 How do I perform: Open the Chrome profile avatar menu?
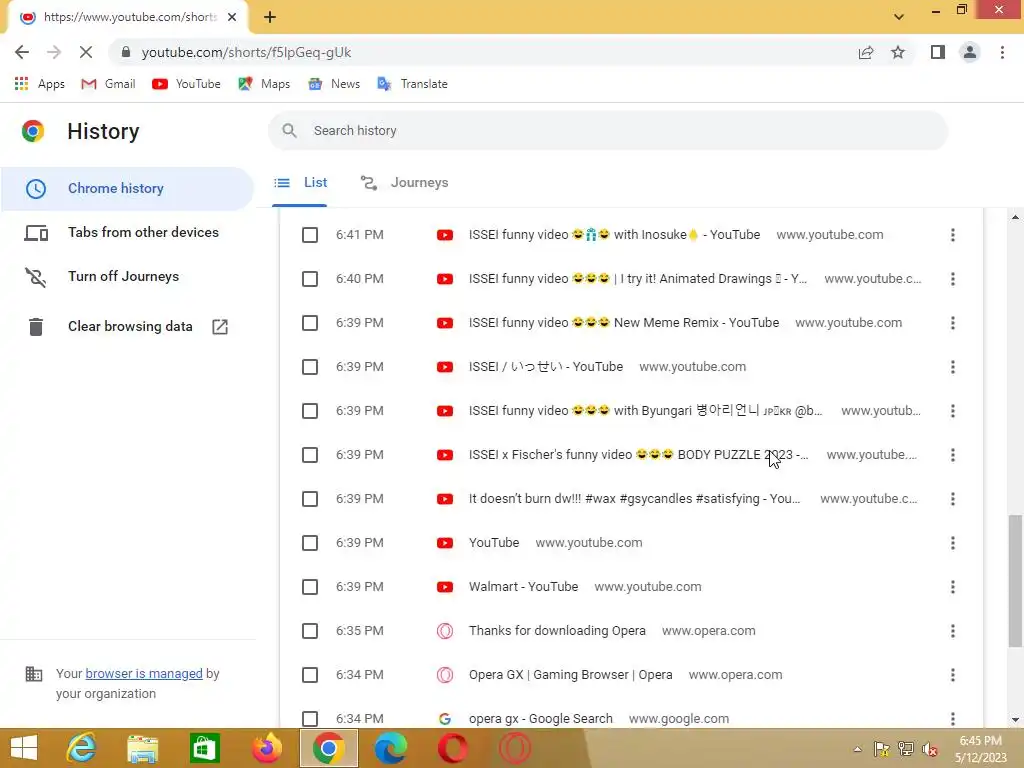[x=970, y=52]
